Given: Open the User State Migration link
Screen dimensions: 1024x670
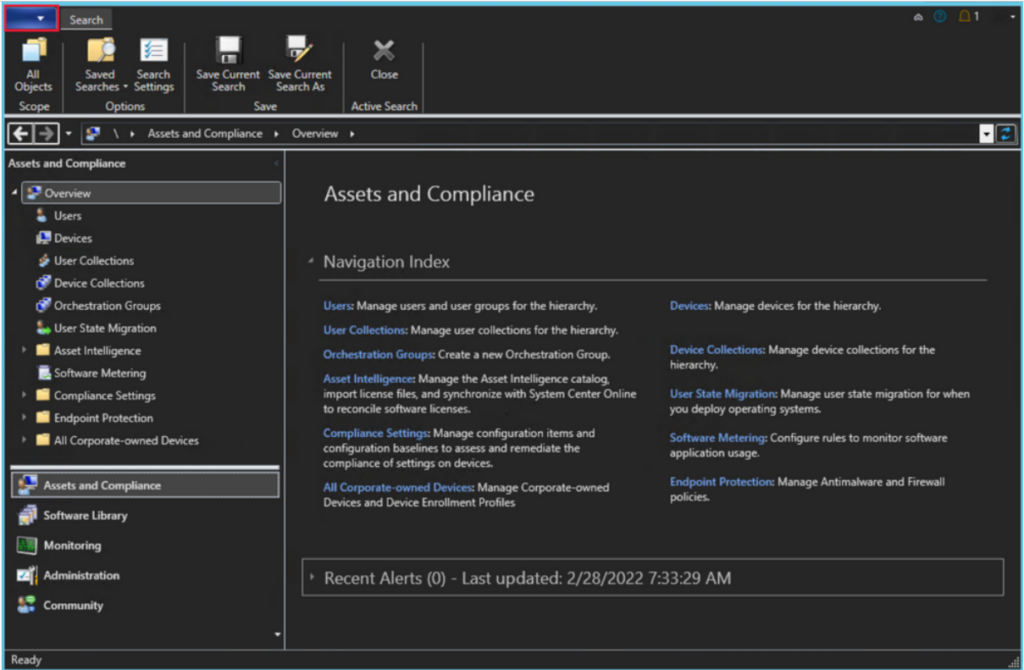Looking at the screenshot, I should [723, 394].
